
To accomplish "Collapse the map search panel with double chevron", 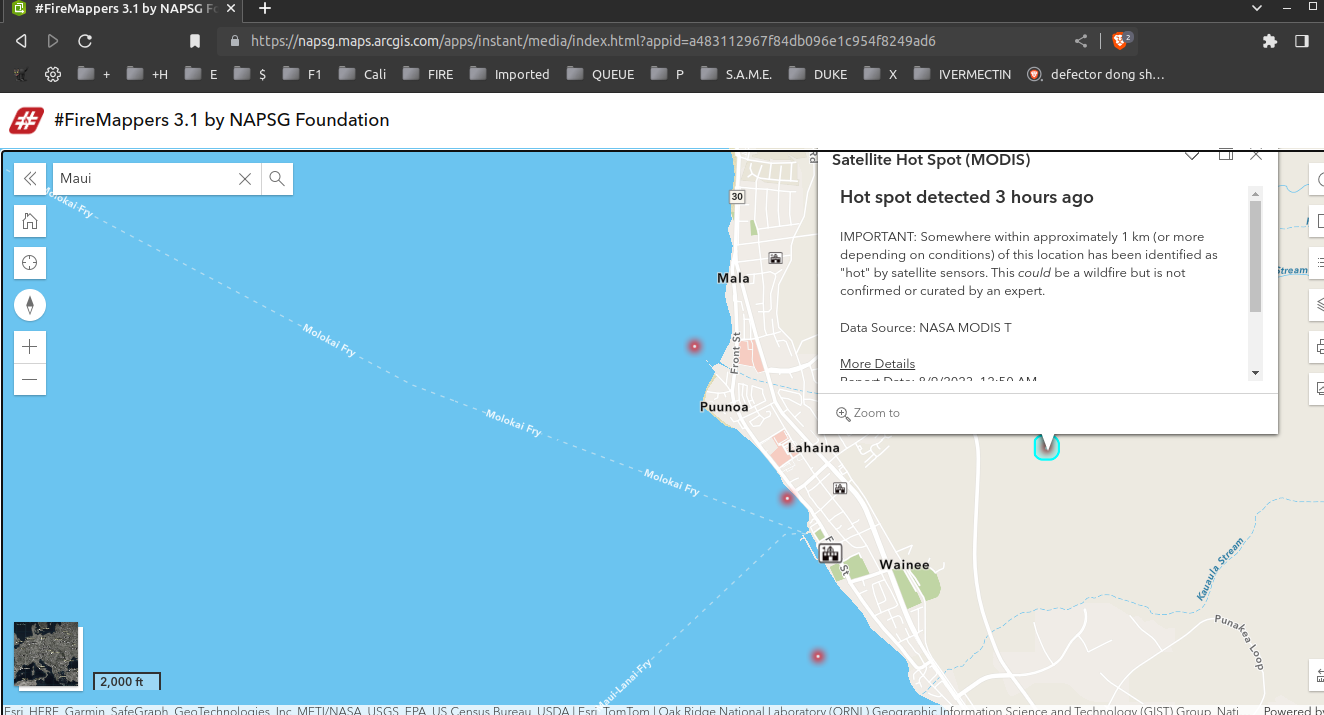I will tap(30, 179).
